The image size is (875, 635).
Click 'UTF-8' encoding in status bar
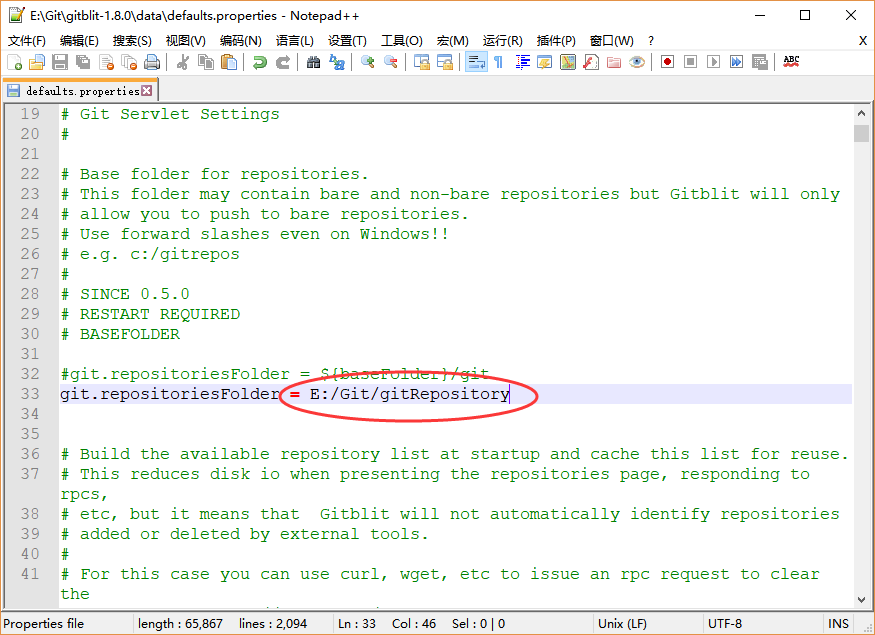tap(725, 624)
